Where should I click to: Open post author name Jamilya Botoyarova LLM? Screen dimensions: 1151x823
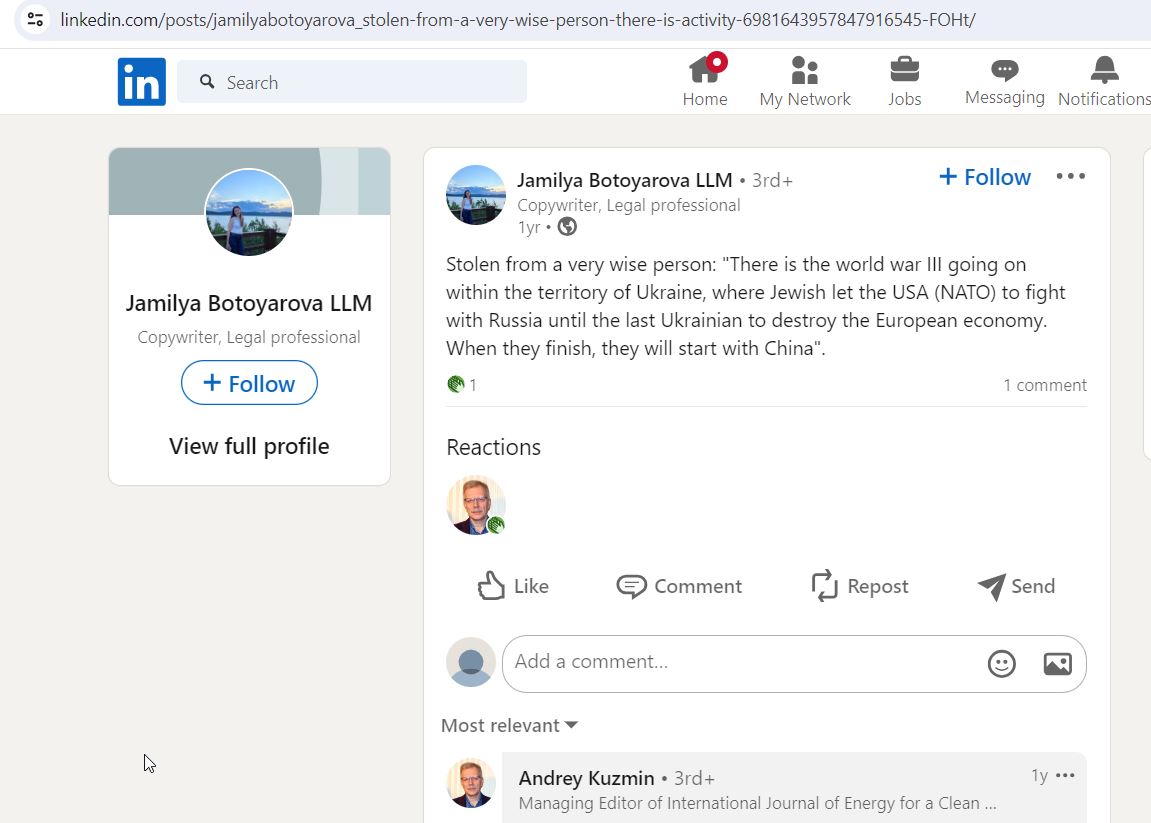click(x=625, y=180)
